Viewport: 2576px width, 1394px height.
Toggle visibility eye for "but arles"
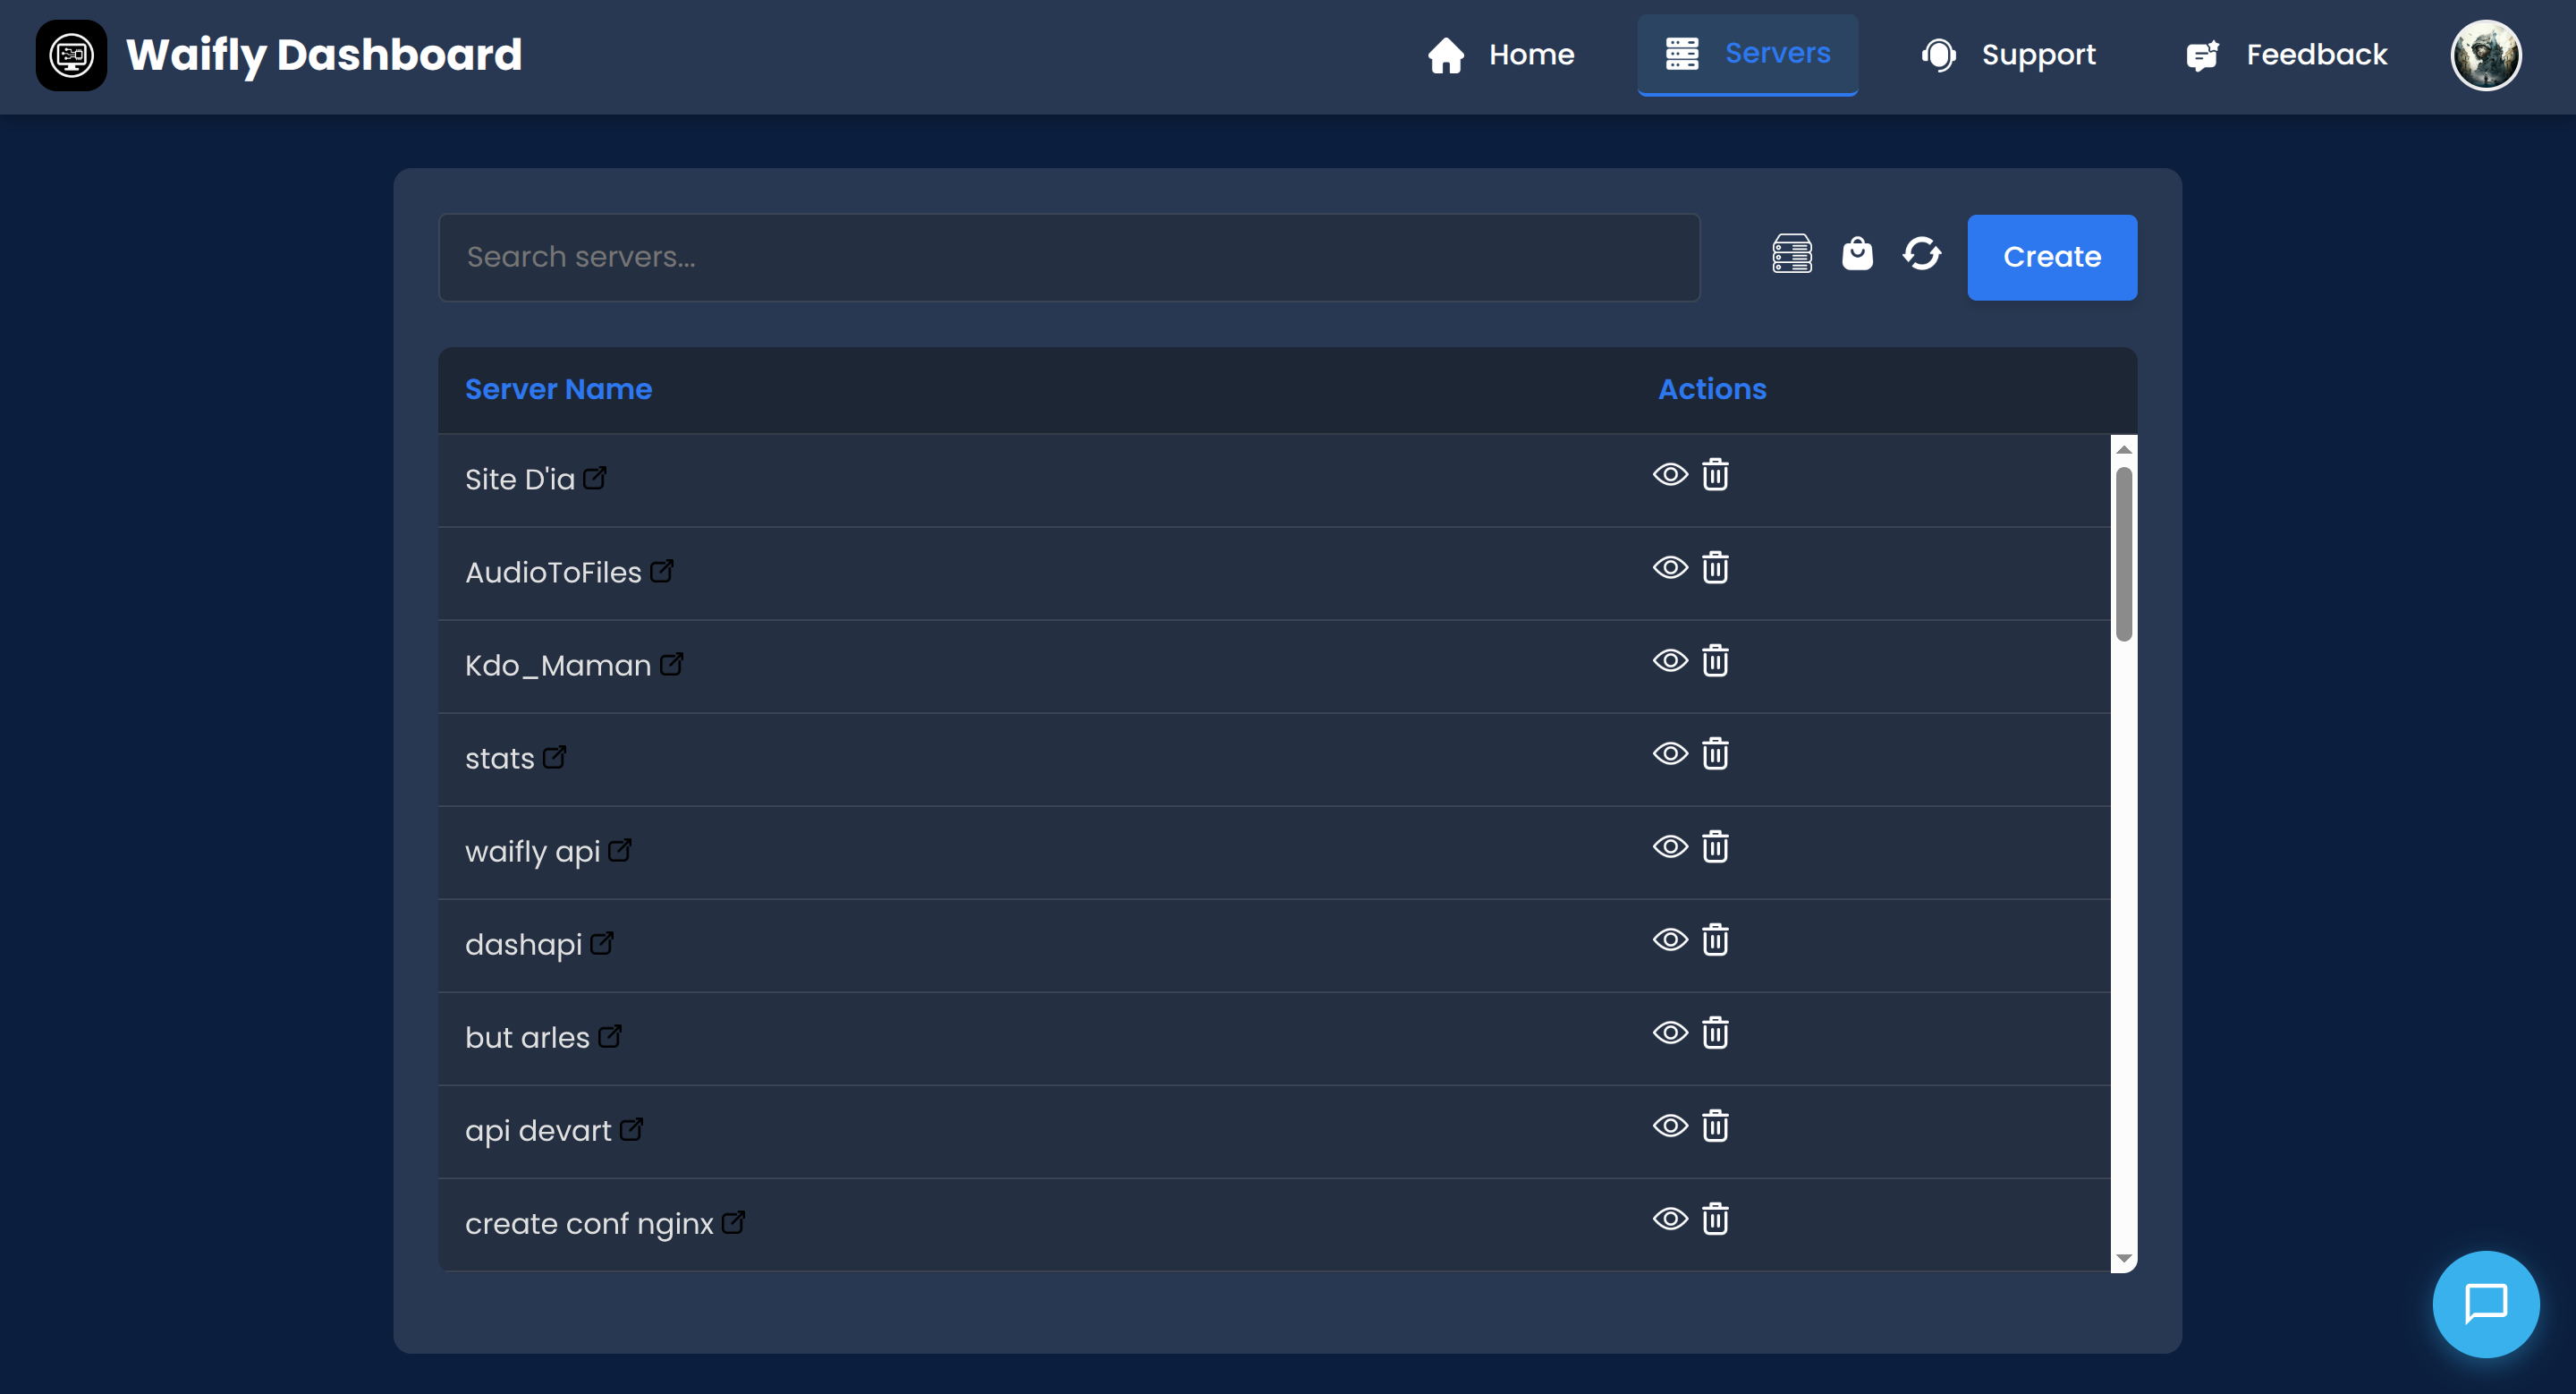click(1669, 1032)
